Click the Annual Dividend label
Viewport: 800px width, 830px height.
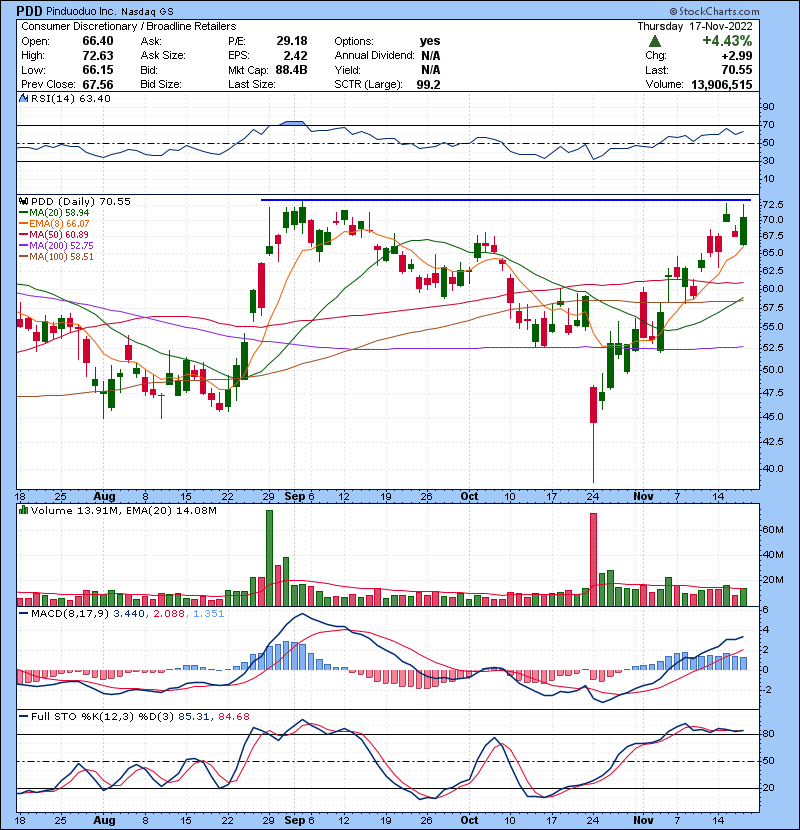coord(374,55)
